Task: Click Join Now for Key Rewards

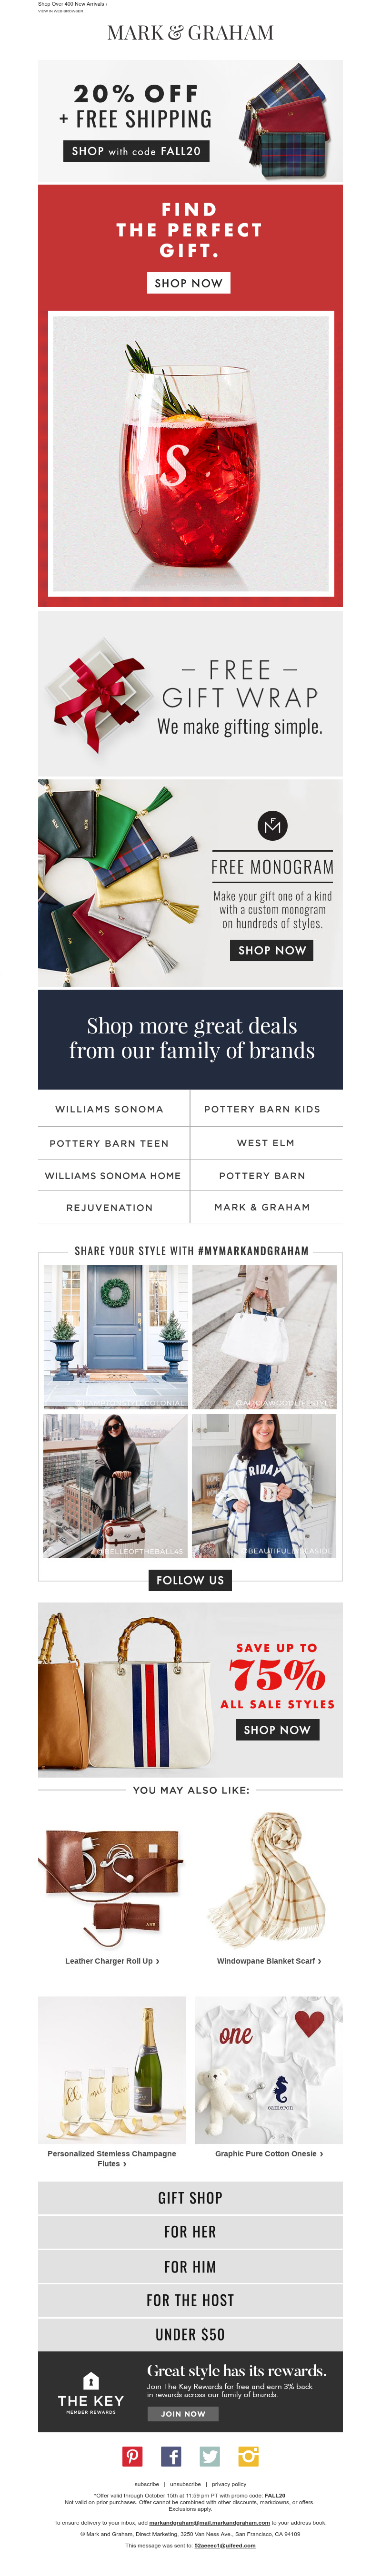Action: click(x=183, y=2413)
